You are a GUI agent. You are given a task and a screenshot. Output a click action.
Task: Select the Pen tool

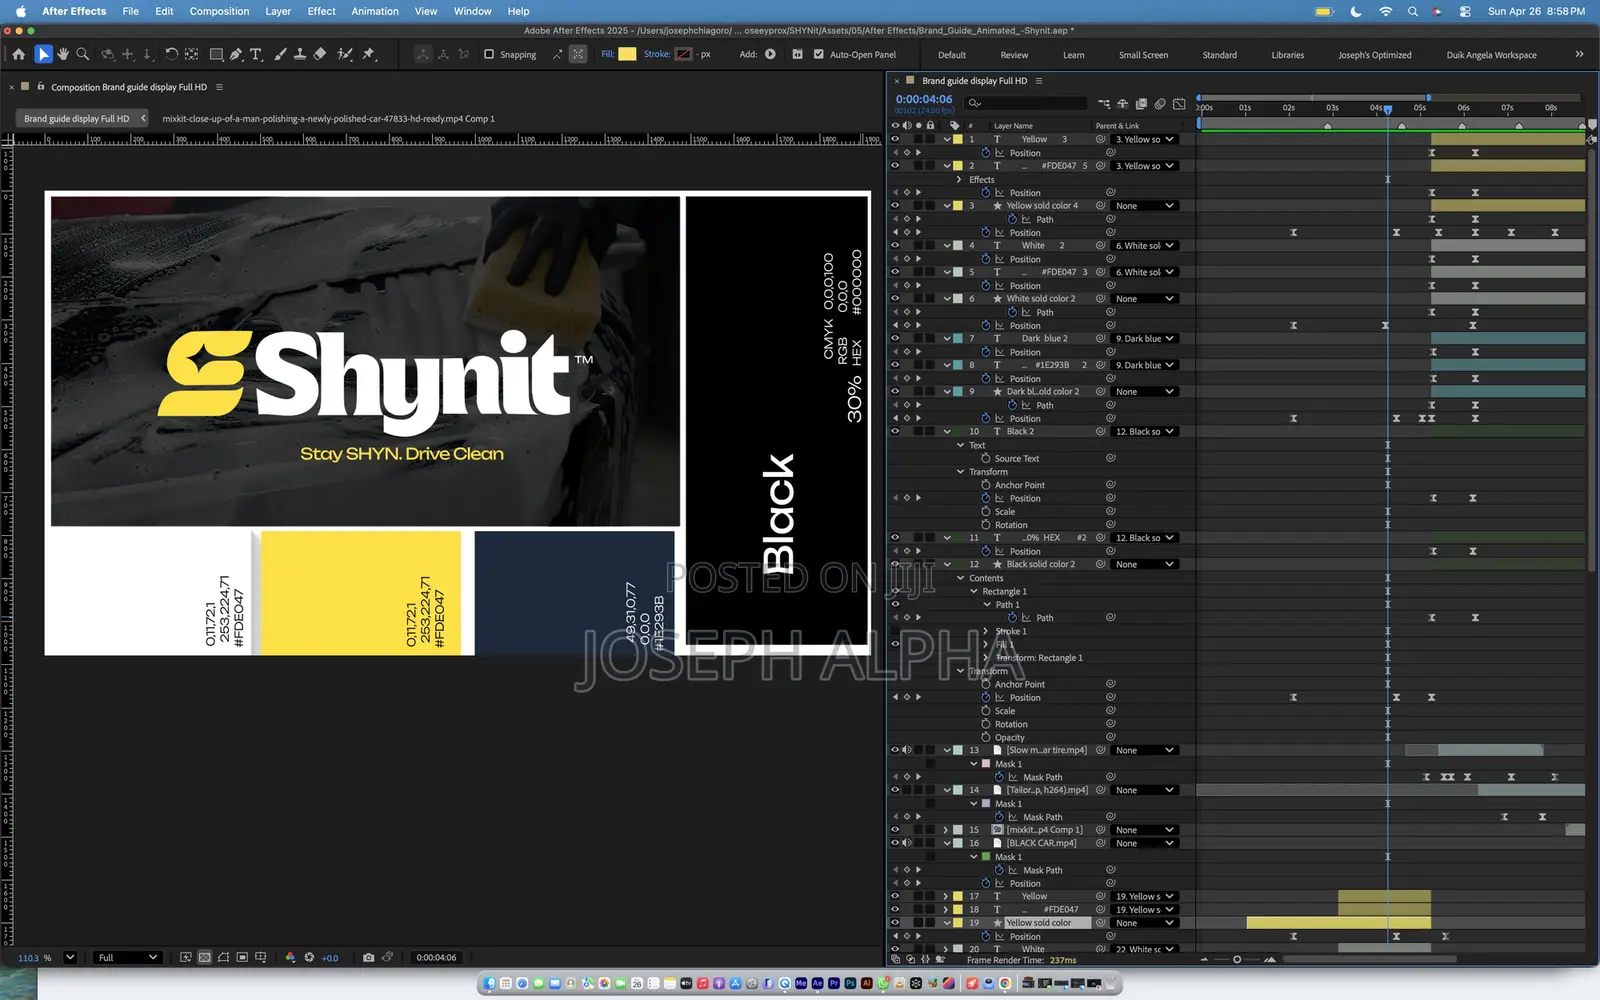[236, 54]
